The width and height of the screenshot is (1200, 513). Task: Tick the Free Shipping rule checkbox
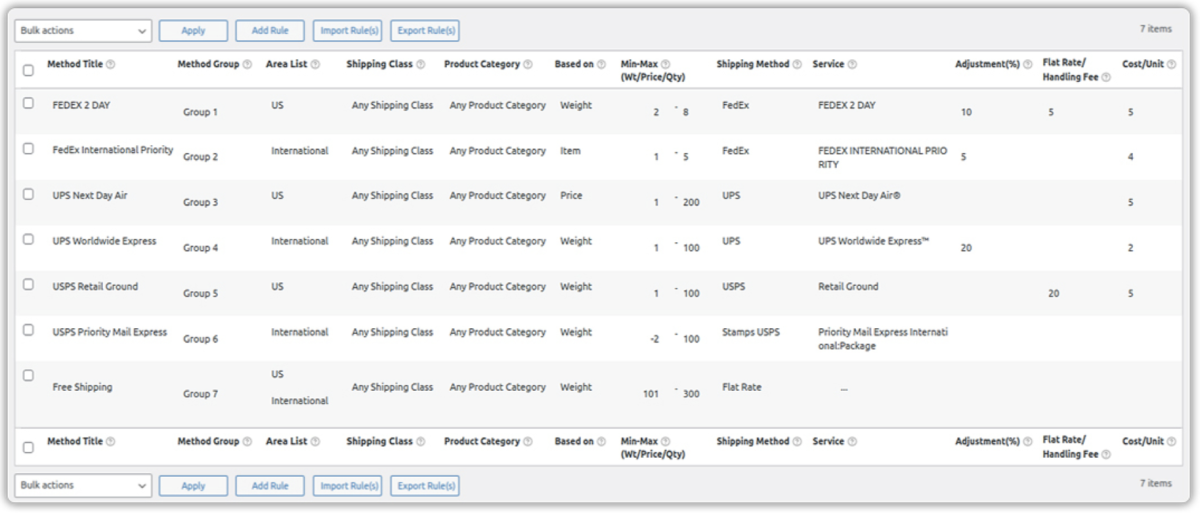(28, 375)
